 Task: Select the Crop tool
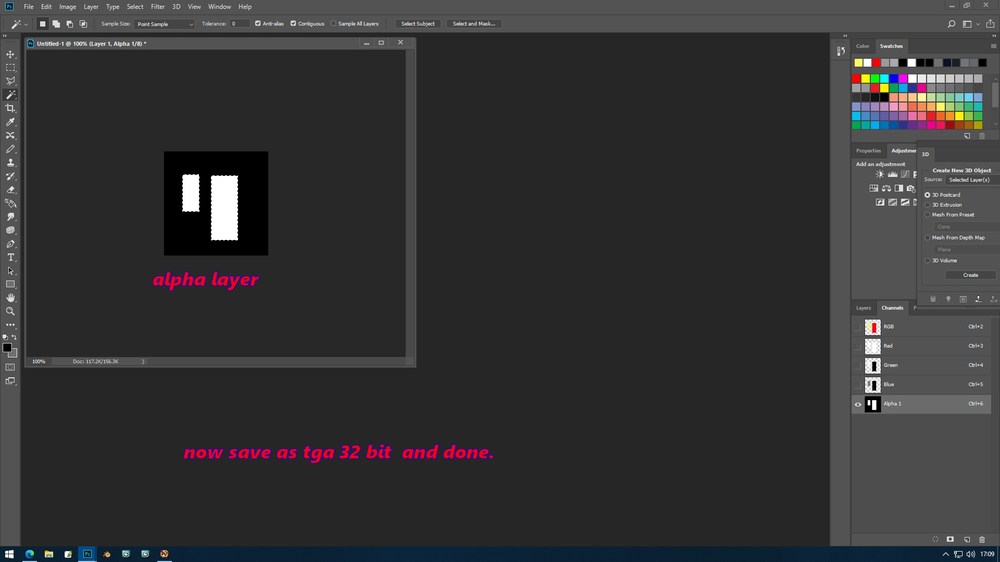(x=11, y=108)
